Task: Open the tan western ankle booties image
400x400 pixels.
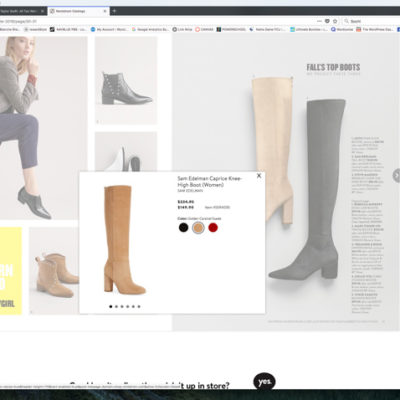Action: [54, 271]
